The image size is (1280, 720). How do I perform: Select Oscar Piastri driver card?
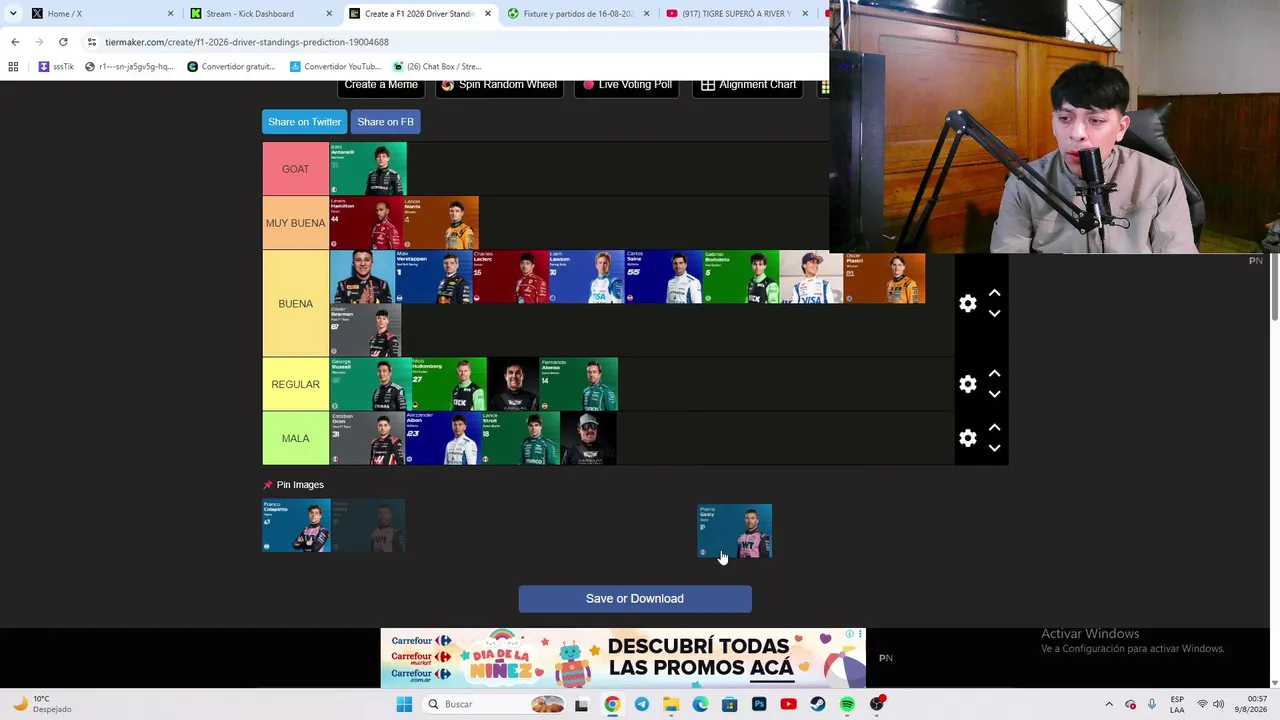coord(884,277)
